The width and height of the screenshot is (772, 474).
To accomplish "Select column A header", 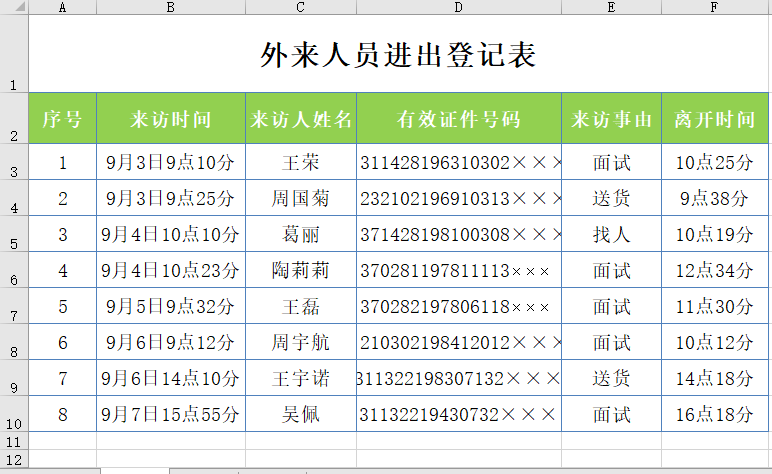I will point(63,7).
